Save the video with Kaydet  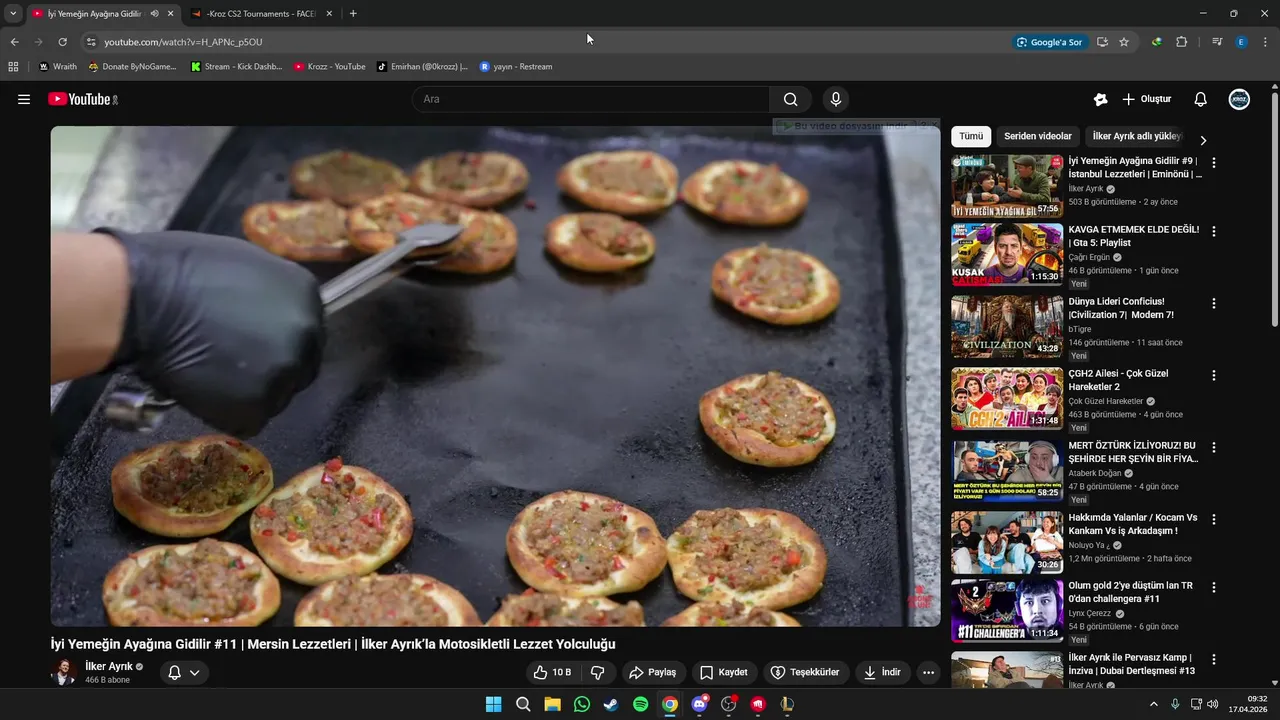(x=724, y=672)
